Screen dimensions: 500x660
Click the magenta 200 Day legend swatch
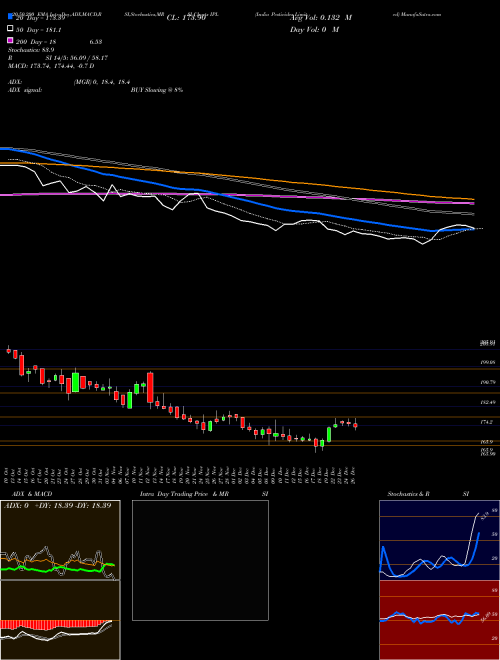pos(10,41)
